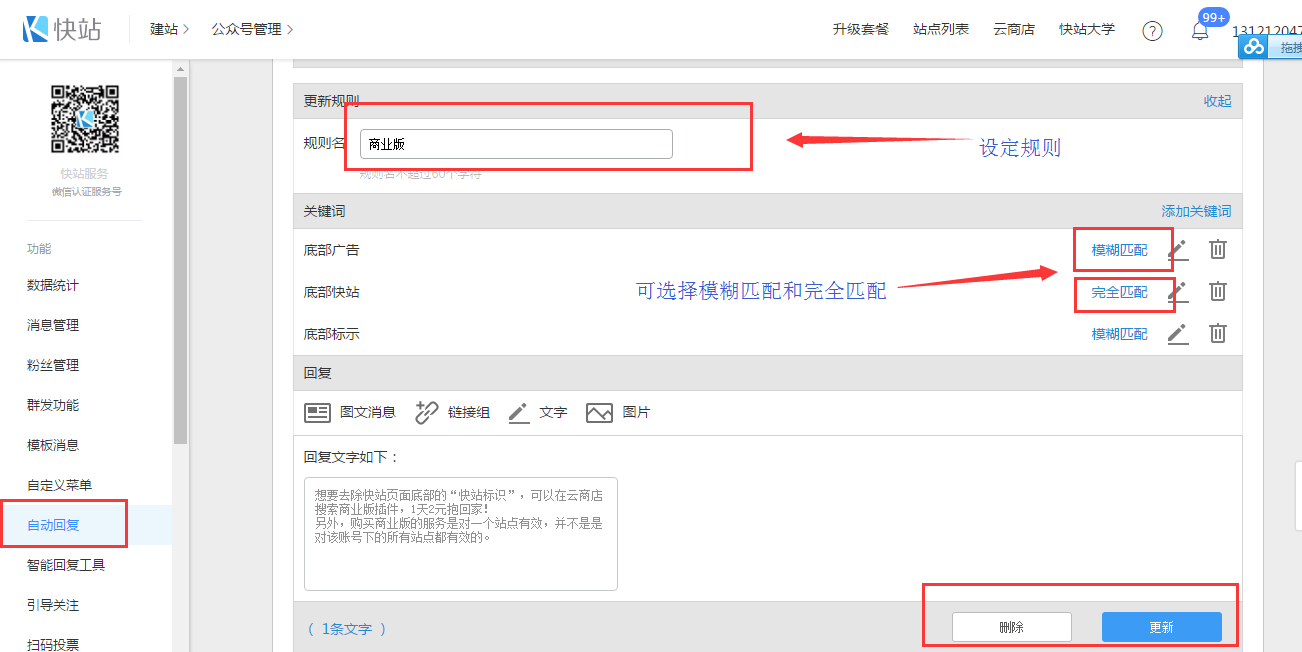Choose the 链接组 reply icon
The image size is (1302, 652).
(x=427, y=413)
